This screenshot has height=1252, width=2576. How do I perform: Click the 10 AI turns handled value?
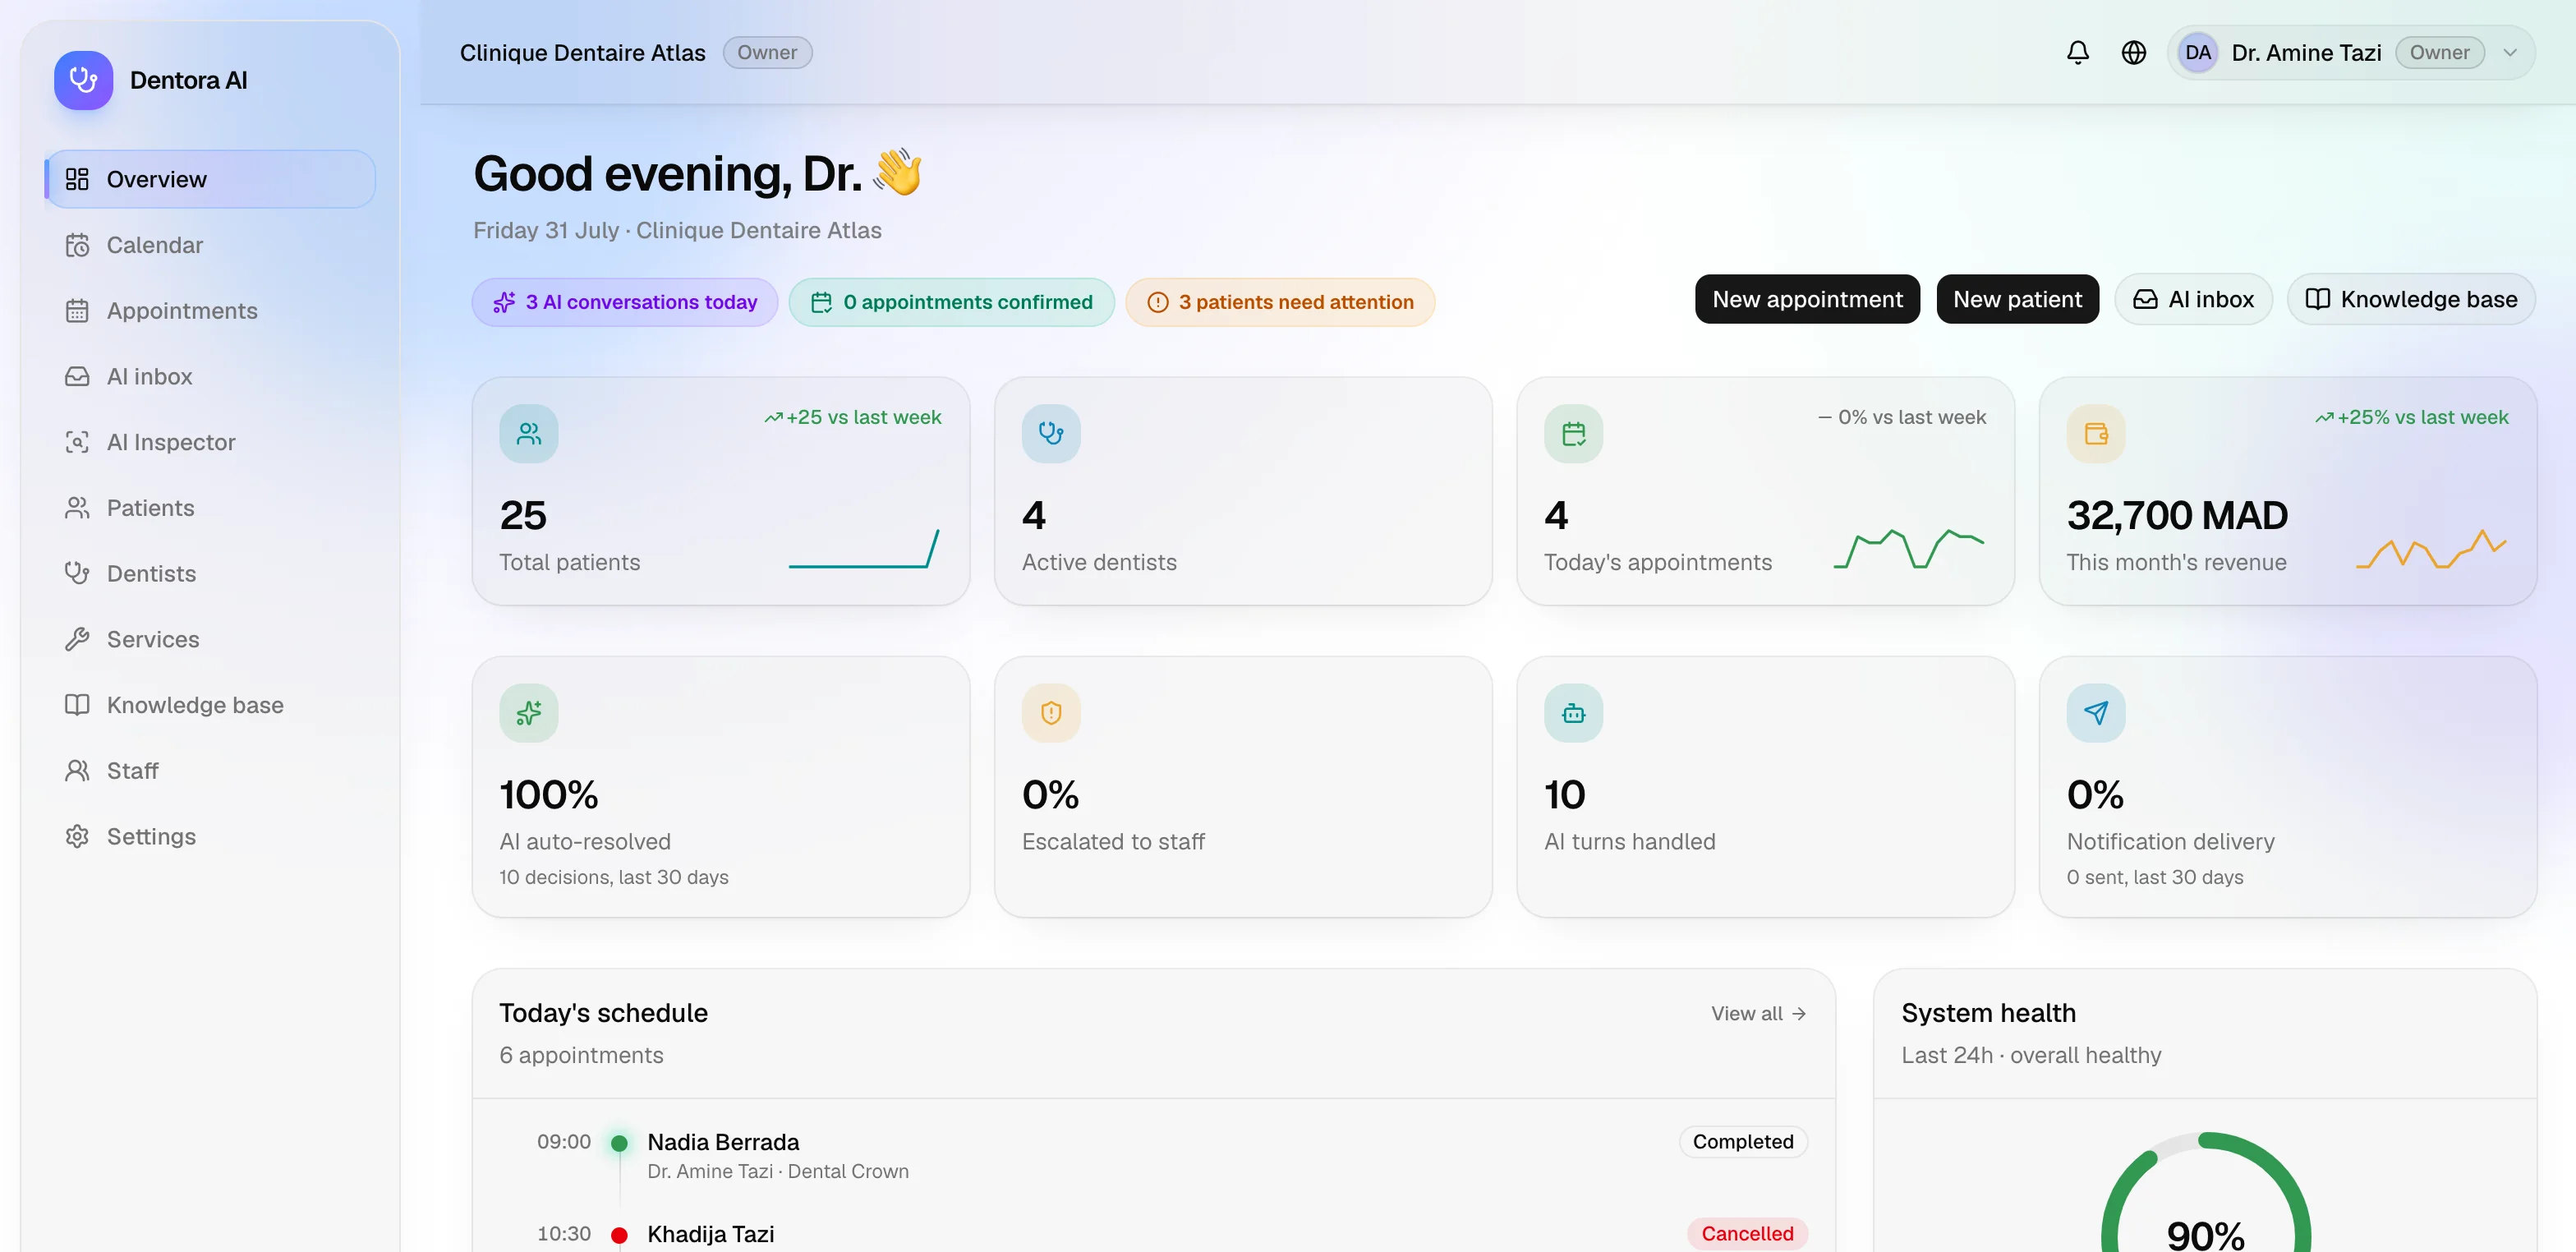1564,795
